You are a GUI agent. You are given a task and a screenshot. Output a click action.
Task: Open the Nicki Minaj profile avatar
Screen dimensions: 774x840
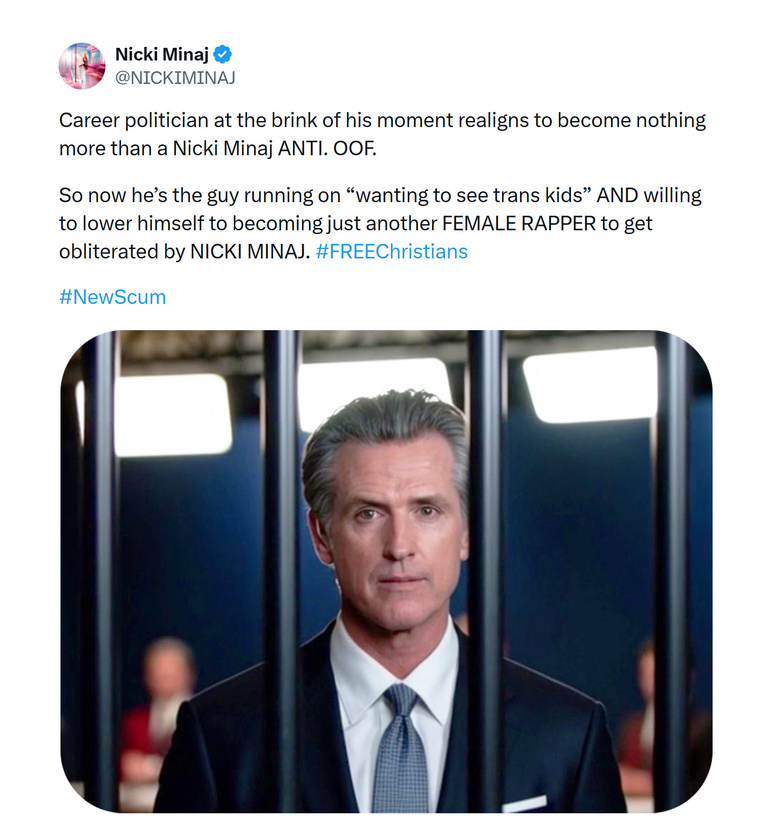pos(82,66)
